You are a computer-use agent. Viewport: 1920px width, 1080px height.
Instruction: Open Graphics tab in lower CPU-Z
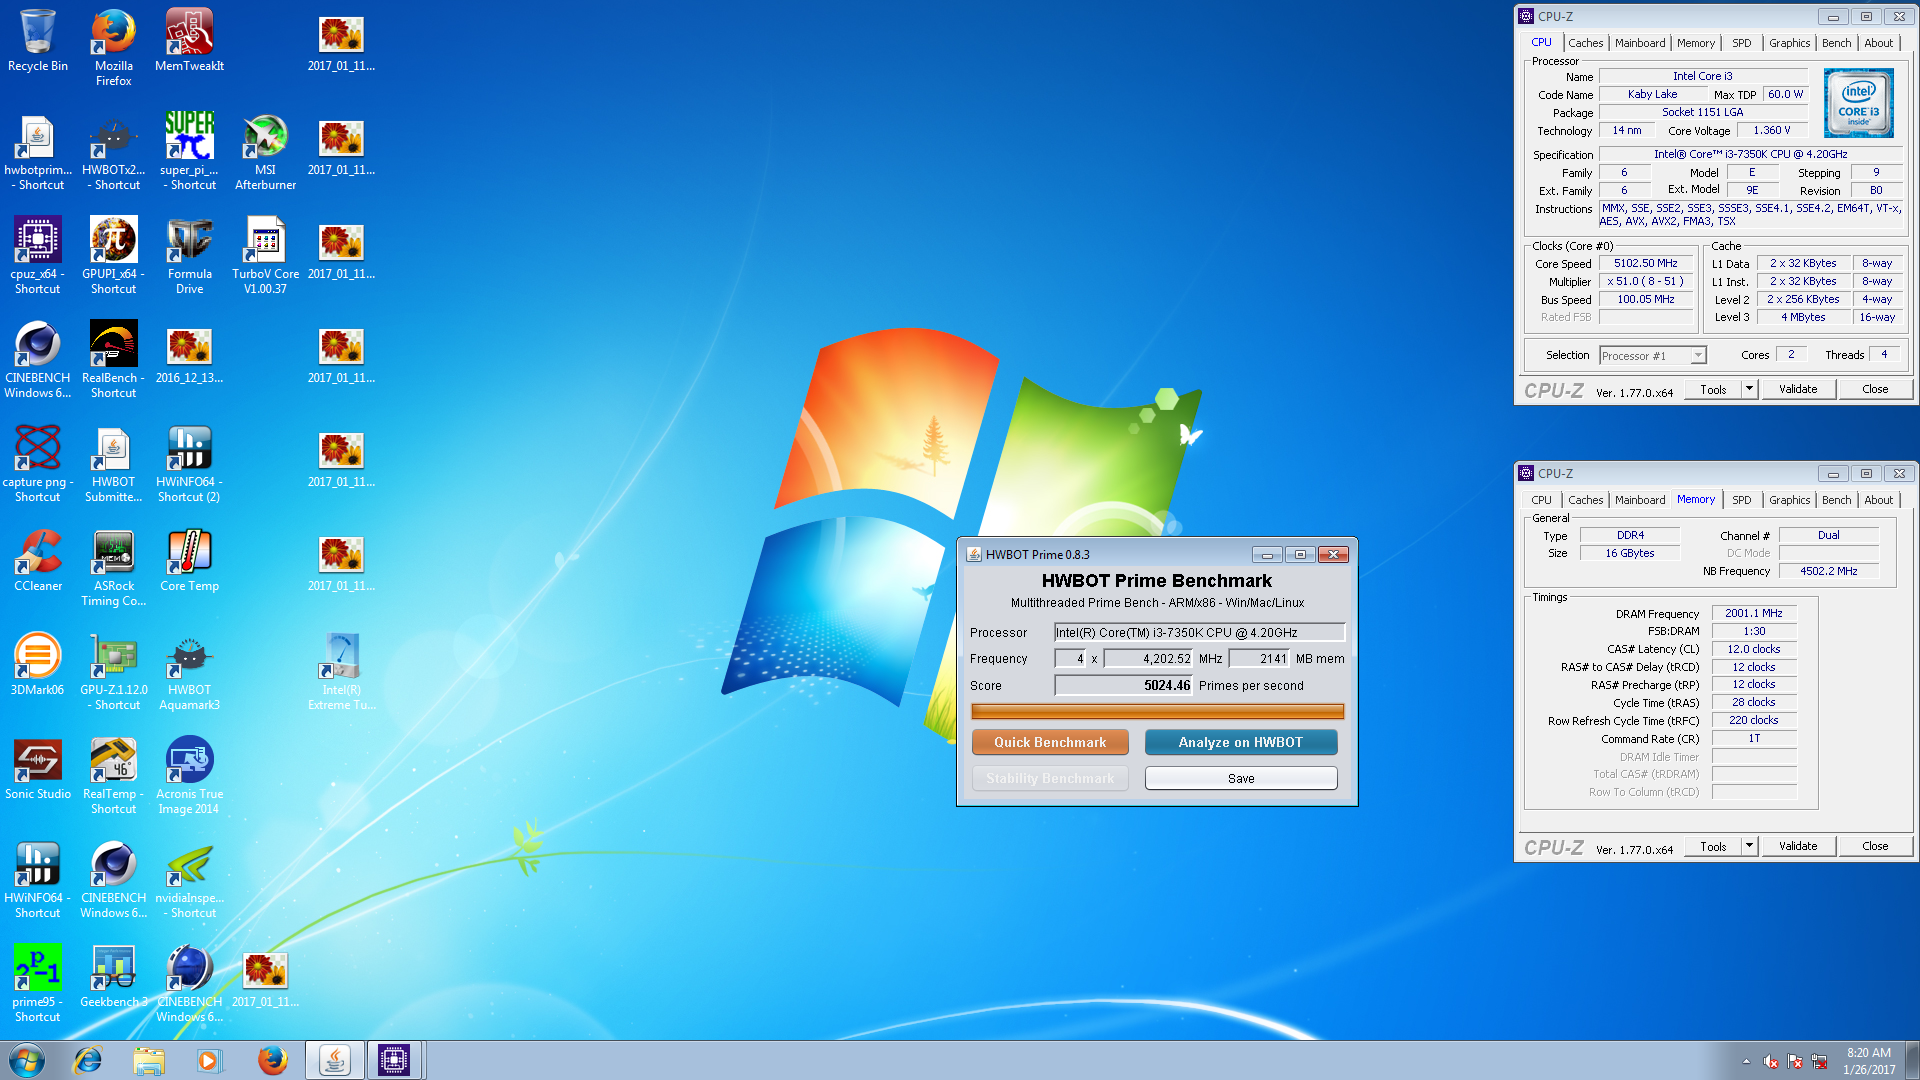[1789, 500]
